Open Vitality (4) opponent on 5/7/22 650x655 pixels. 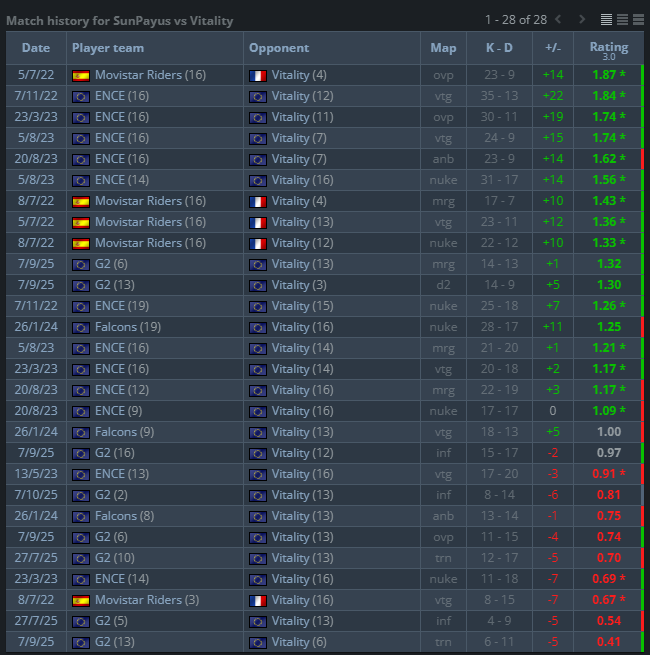[x=299, y=75]
